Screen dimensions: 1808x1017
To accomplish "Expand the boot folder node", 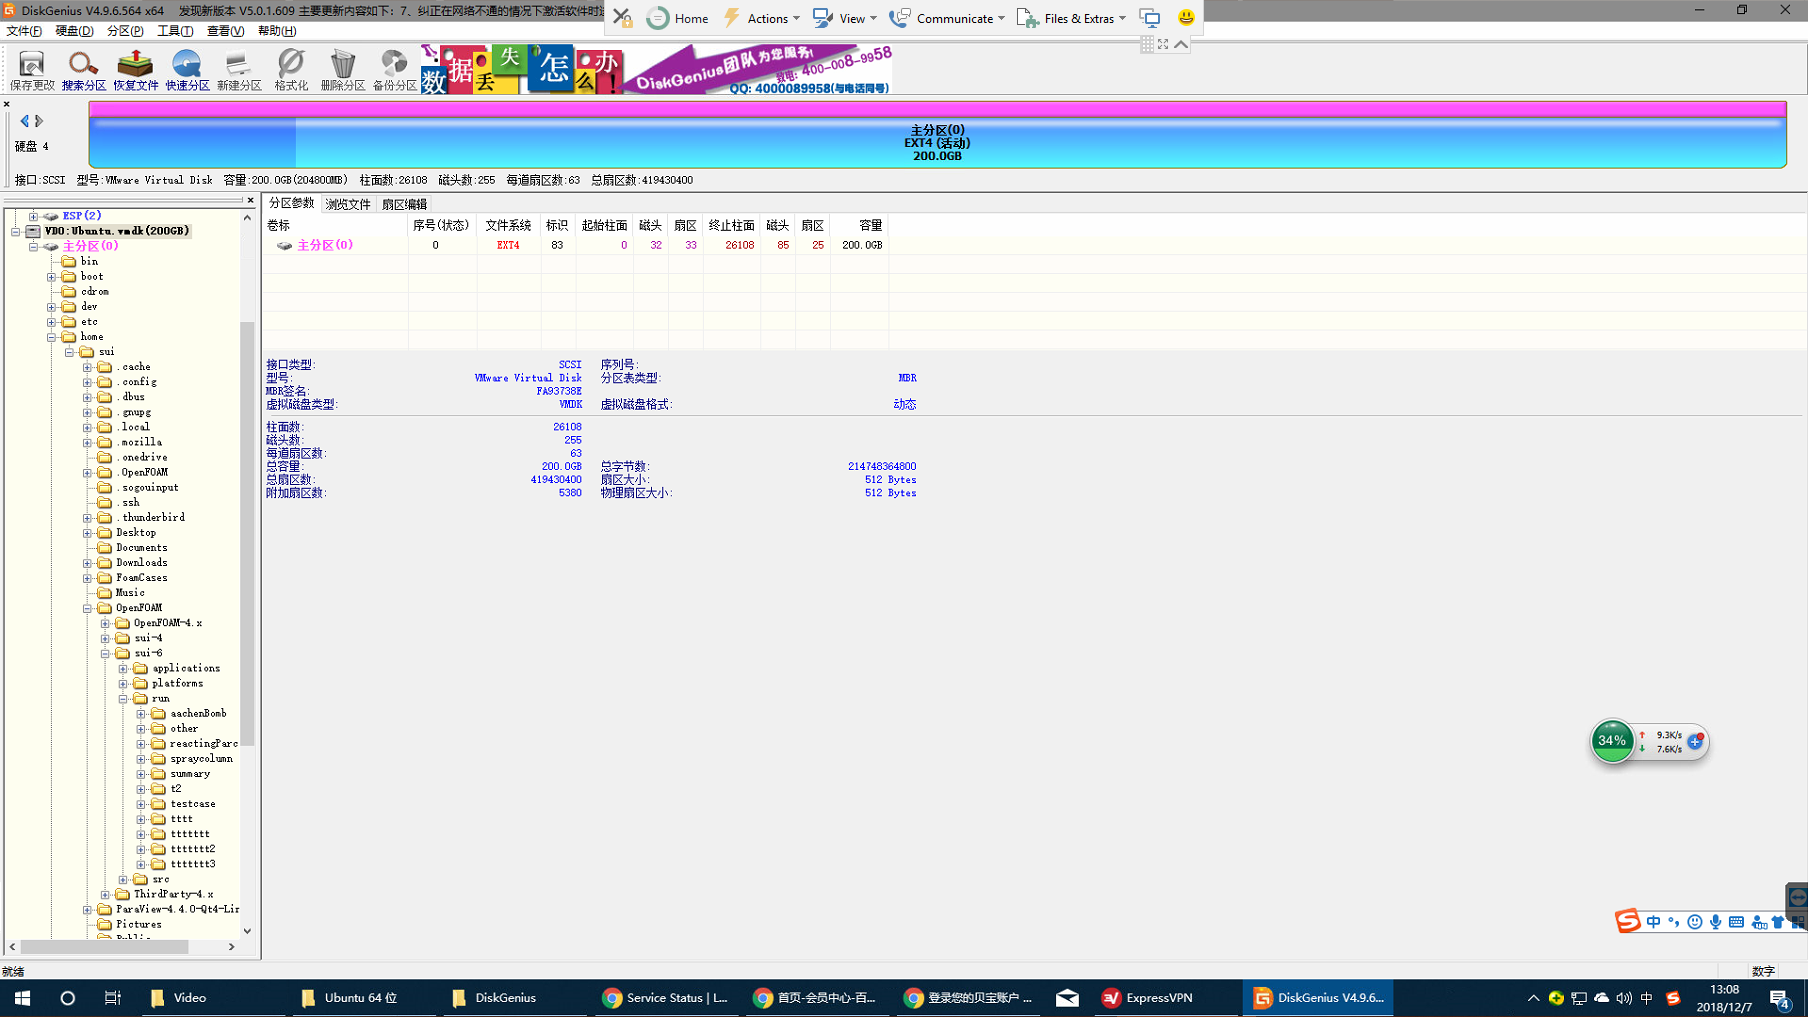I will pos(52,277).
